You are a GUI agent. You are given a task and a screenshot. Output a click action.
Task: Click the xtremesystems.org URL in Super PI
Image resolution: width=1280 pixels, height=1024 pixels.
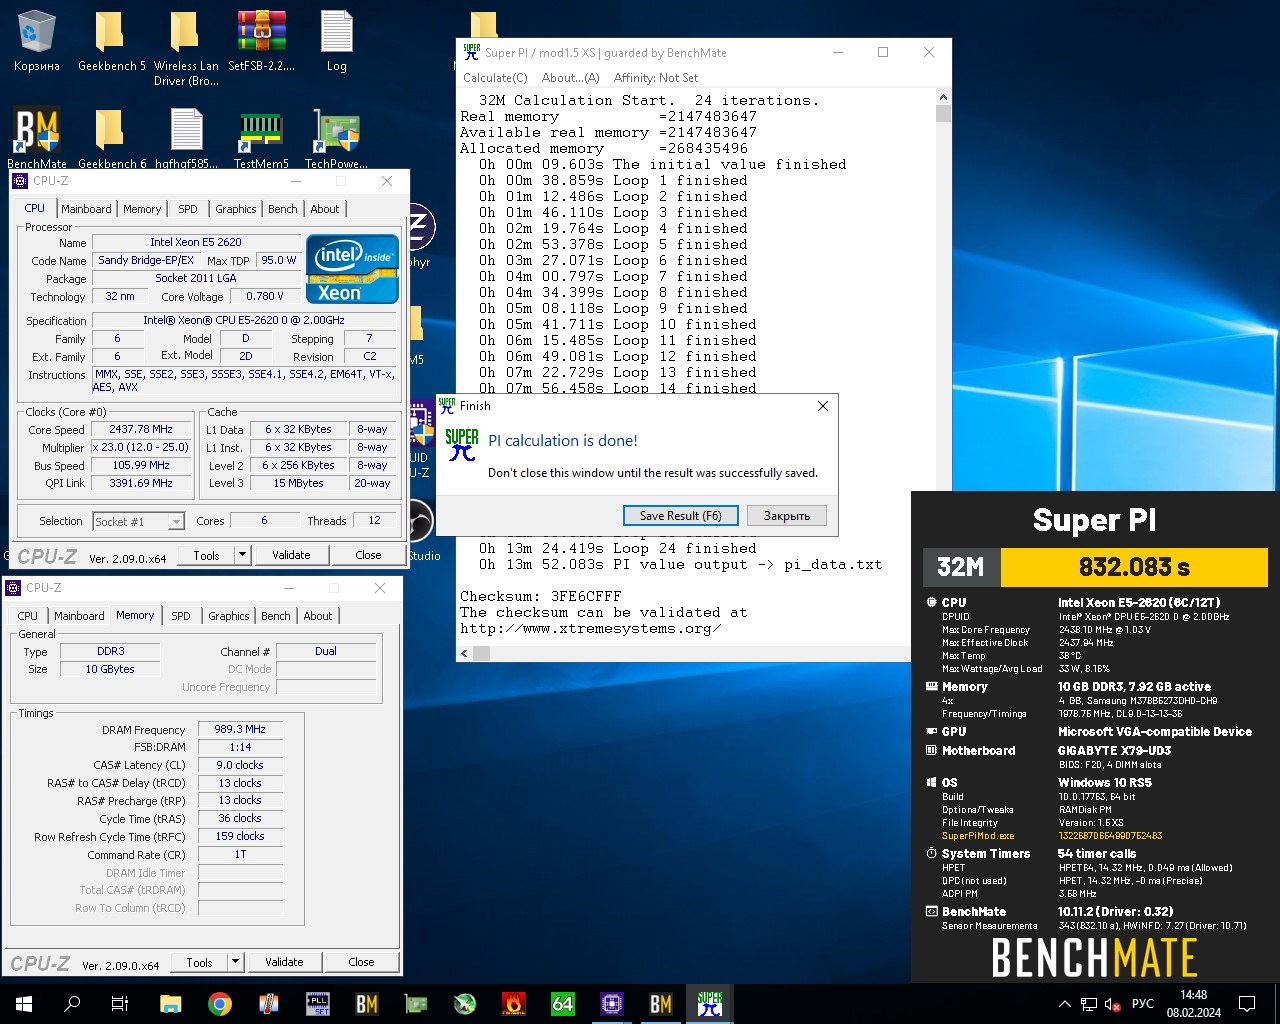[x=590, y=629]
